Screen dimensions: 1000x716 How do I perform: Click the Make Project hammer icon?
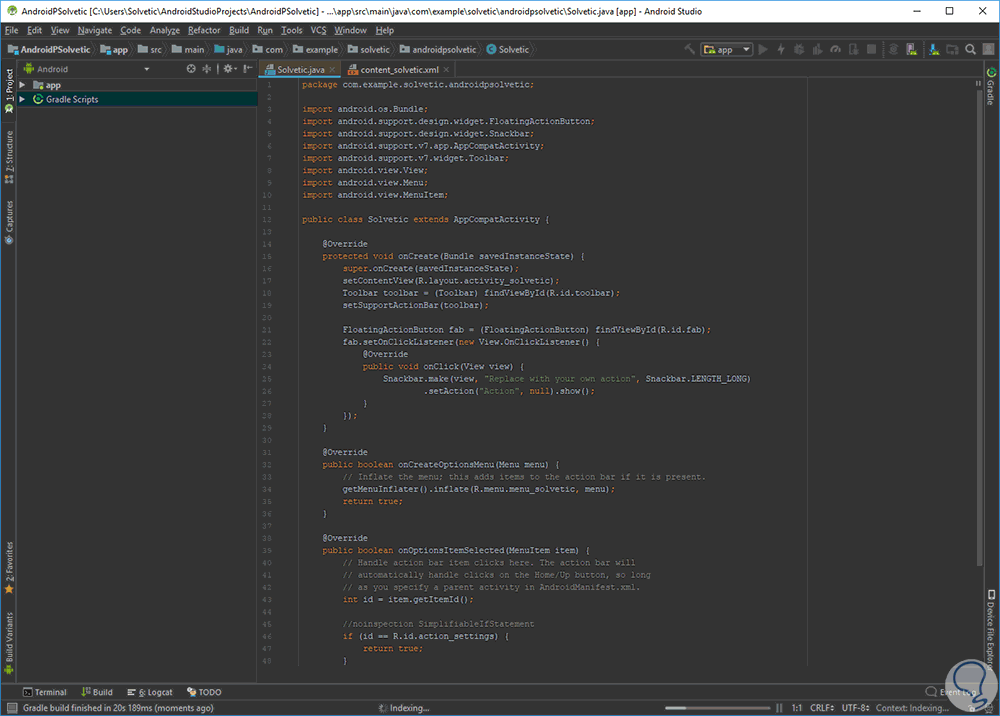(x=690, y=49)
